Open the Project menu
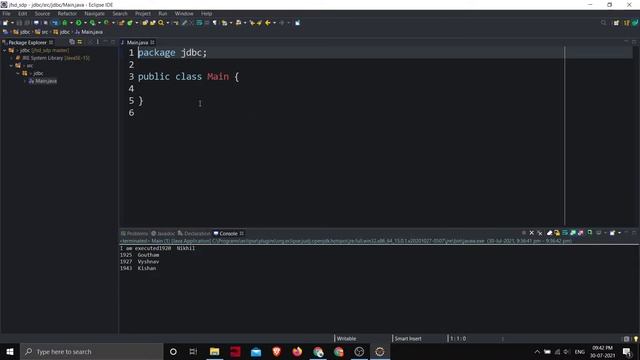 (x=143, y=13)
